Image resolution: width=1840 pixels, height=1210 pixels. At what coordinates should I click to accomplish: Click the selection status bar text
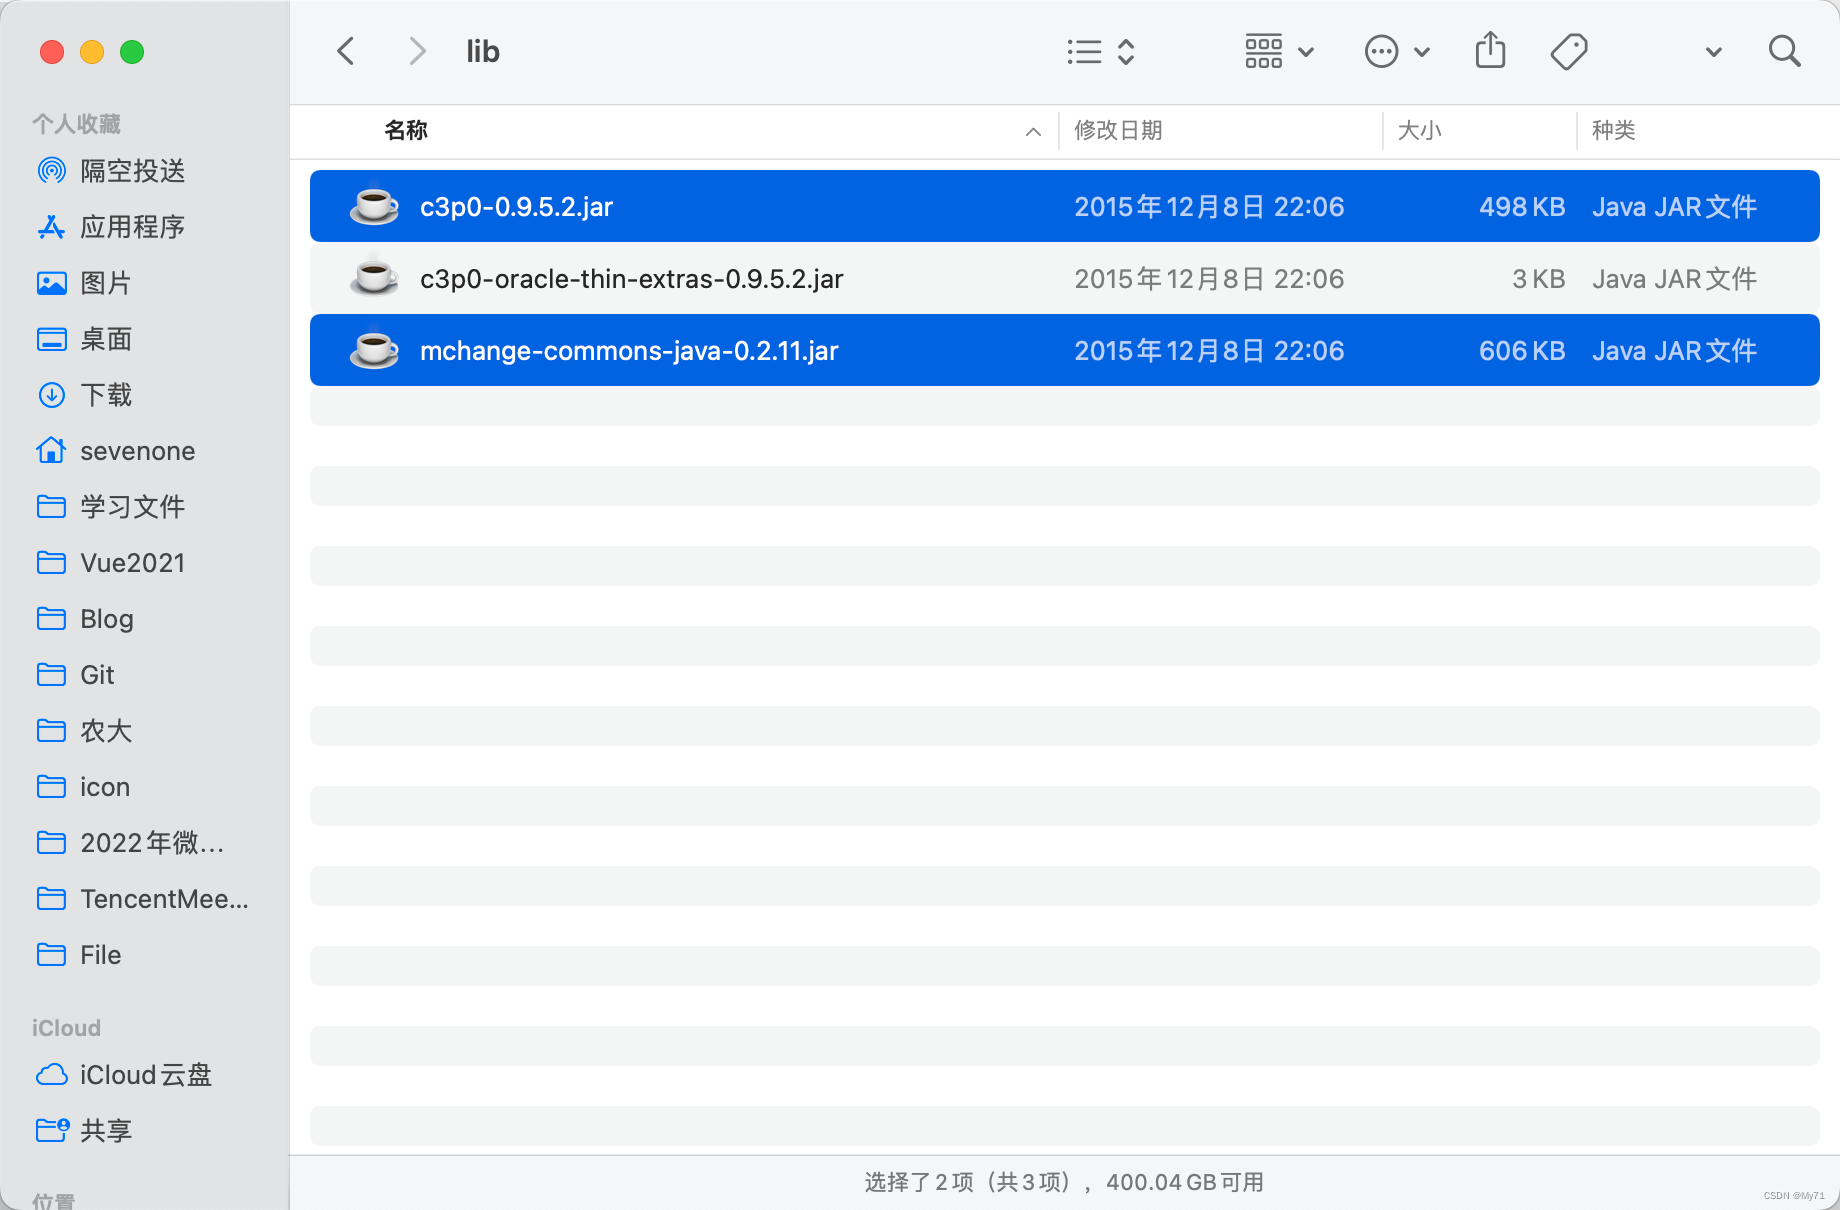[1064, 1182]
